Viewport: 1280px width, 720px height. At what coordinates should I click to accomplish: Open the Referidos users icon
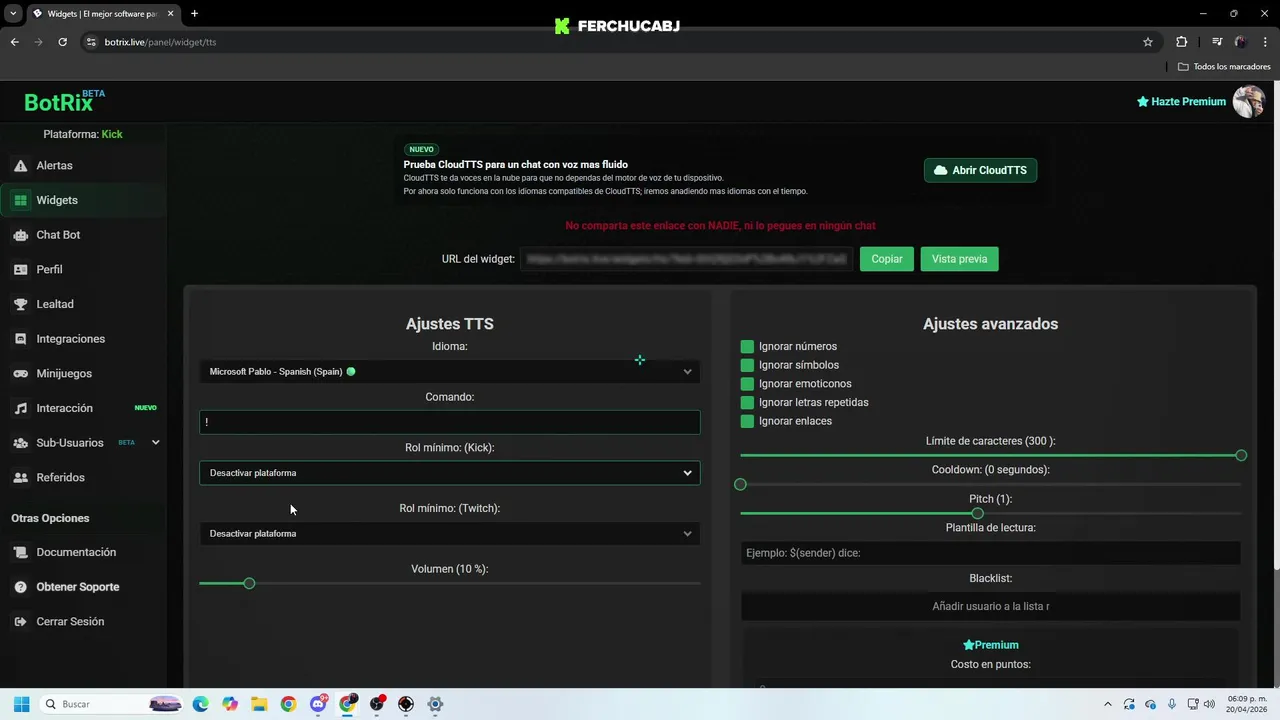pyautogui.click(x=20, y=477)
